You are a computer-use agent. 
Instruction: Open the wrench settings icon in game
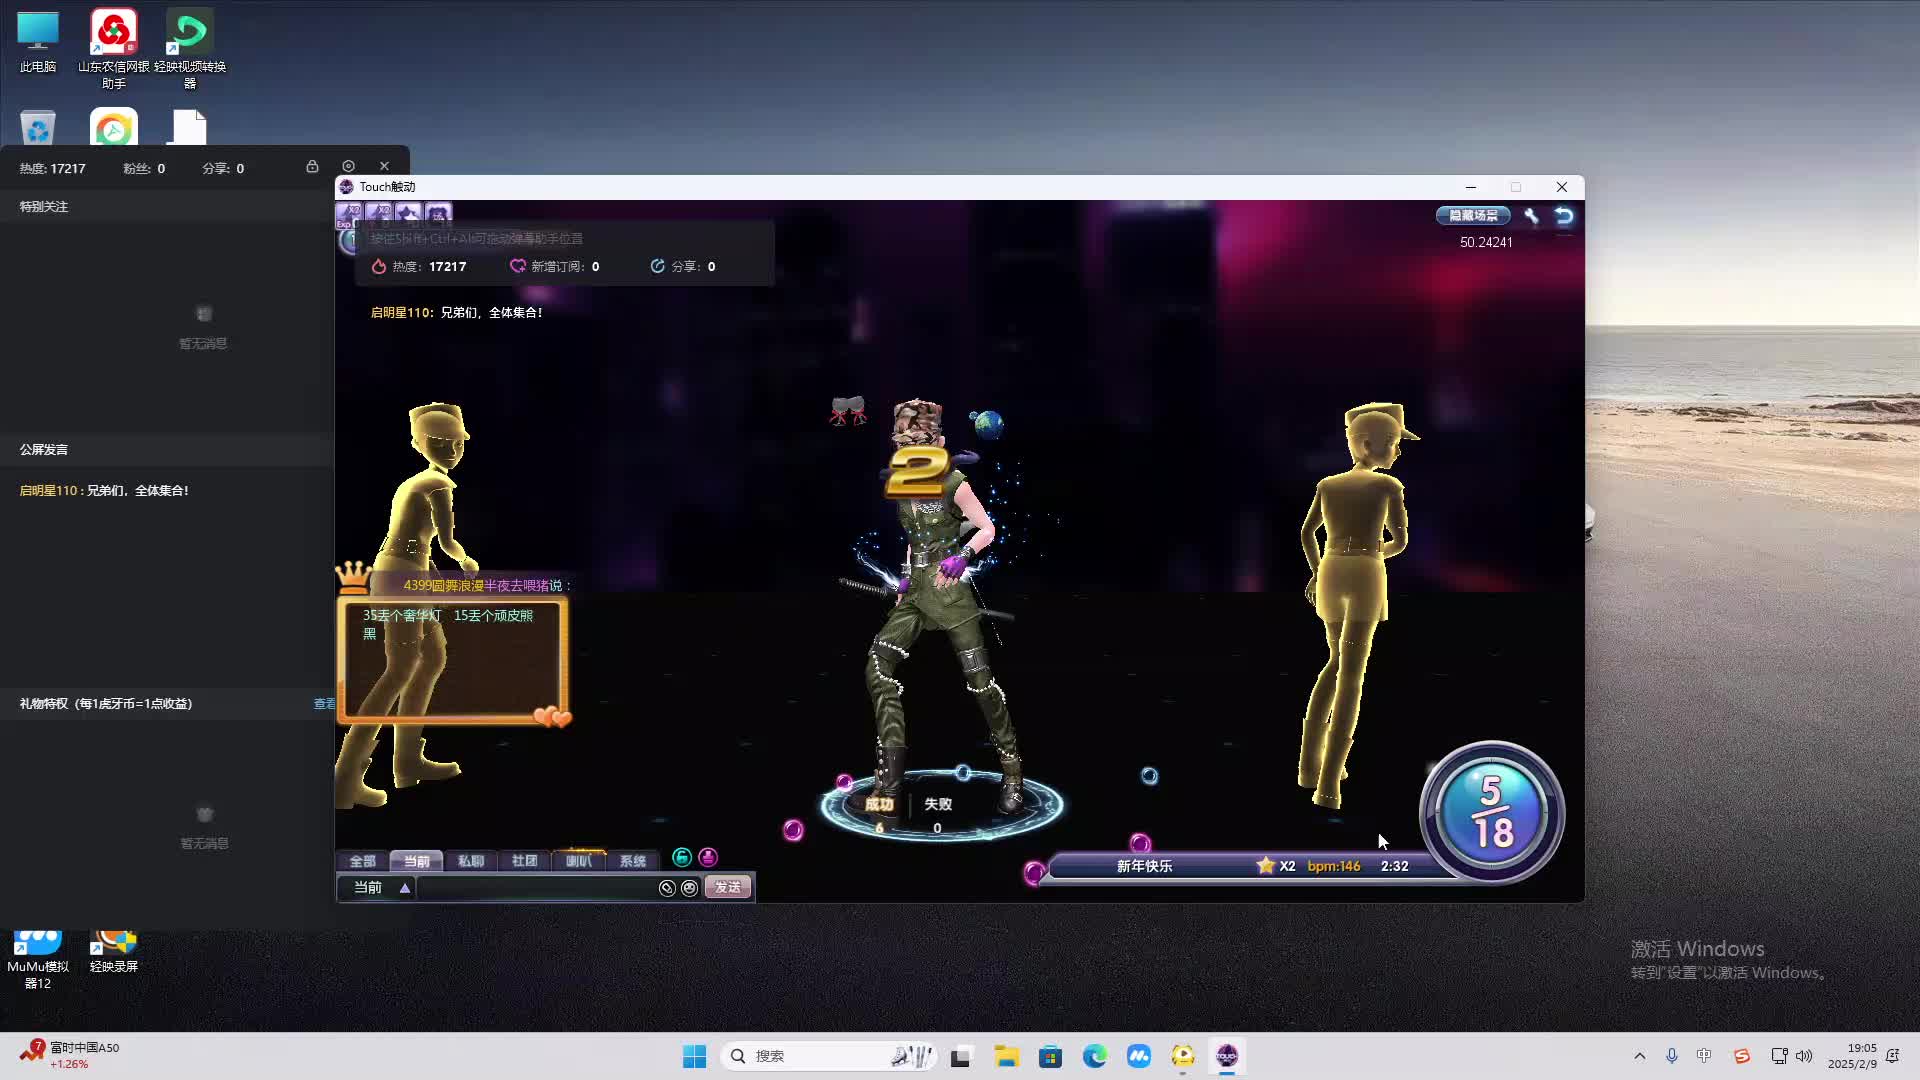pos(1531,215)
